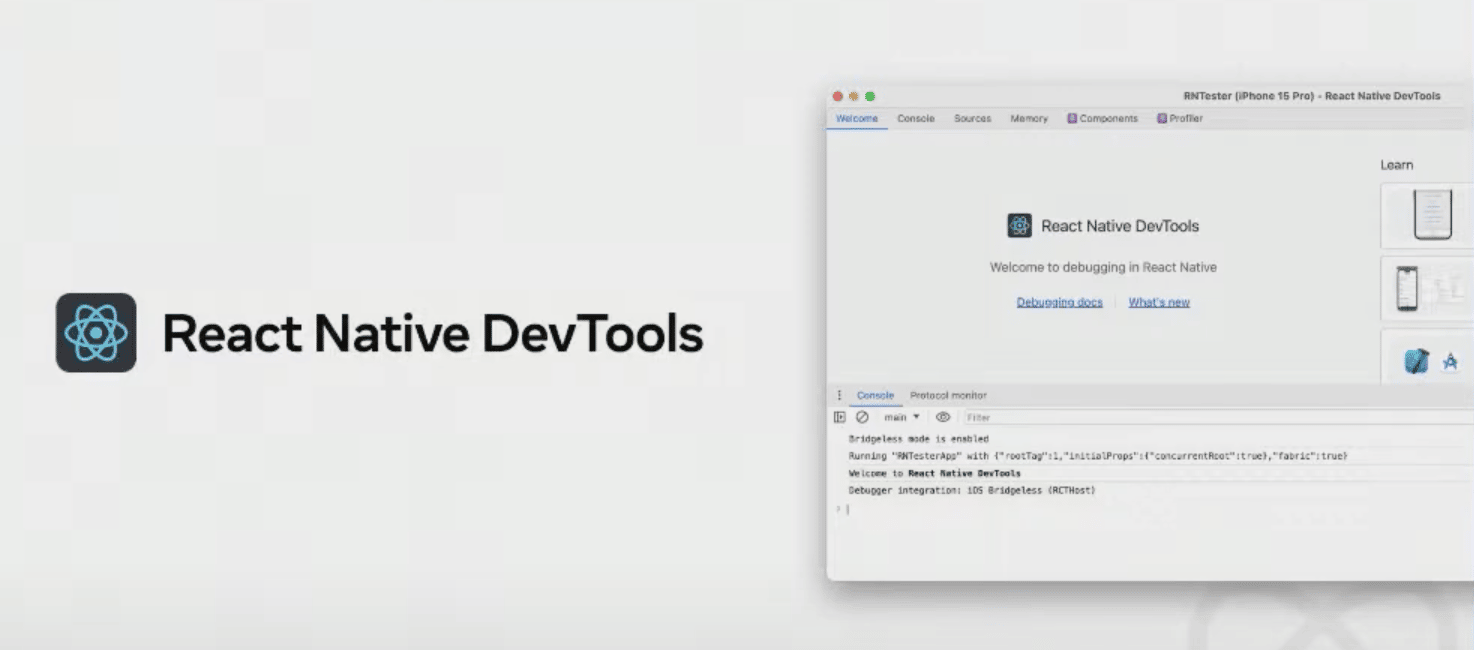The width and height of the screenshot is (1474, 650).
Task: Open the What's new link
Action: pos(1159,302)
